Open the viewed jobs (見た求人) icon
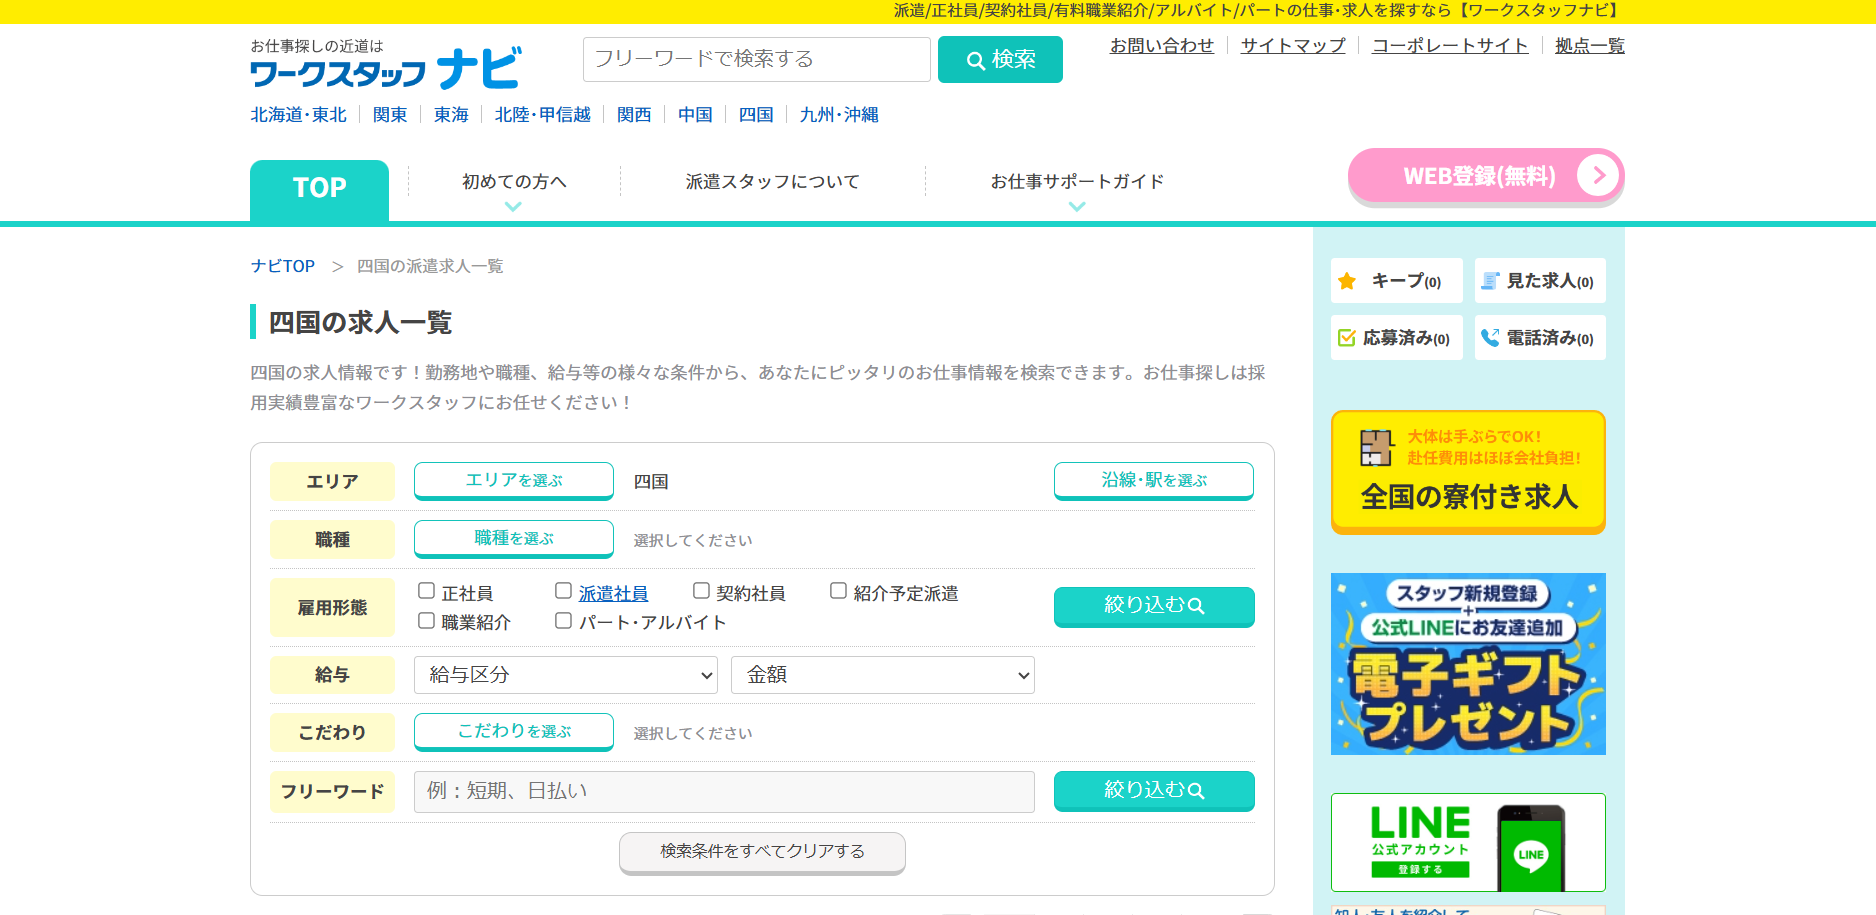The image size is (1876, 915). click(1490, 281)
